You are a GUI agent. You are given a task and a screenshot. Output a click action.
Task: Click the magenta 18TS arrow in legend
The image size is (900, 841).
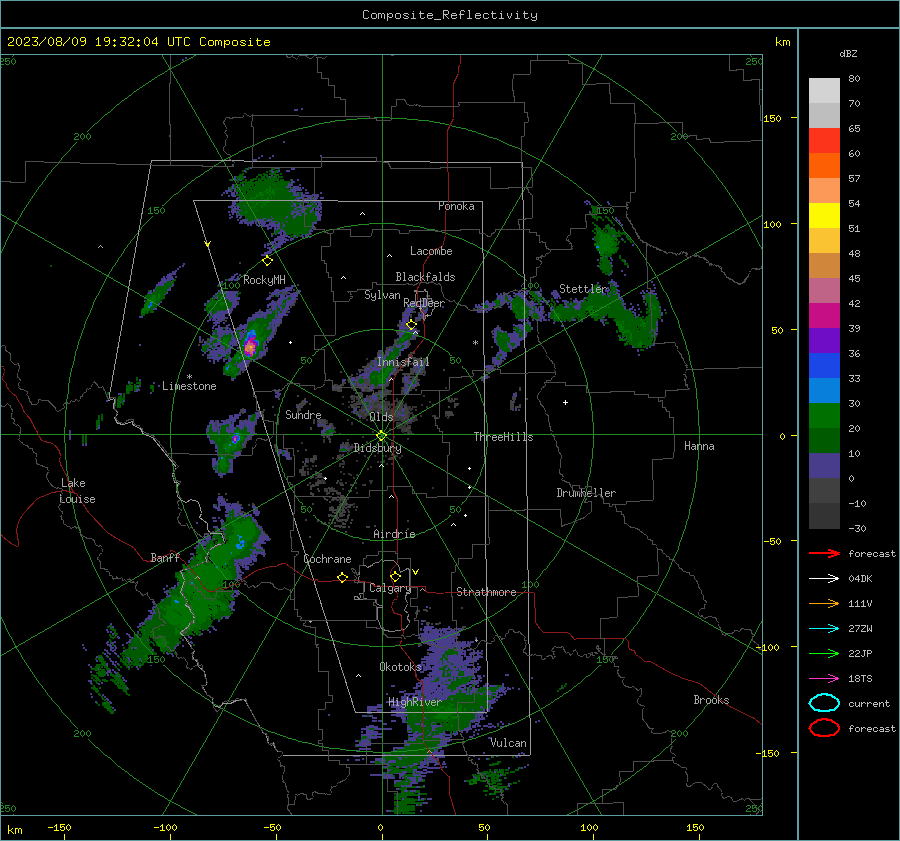coord(824,678)
